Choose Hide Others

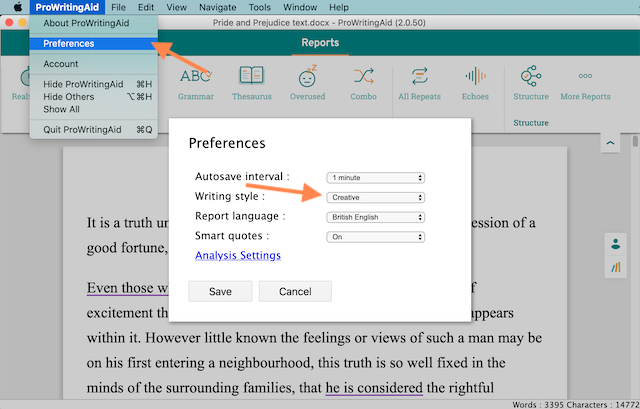93,97
